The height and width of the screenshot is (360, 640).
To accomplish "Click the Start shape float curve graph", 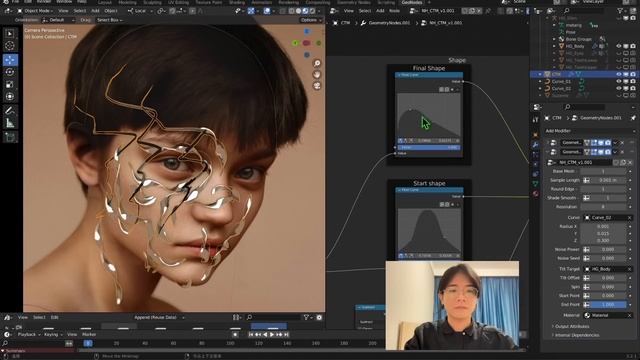I will click(x=429, y=230).
